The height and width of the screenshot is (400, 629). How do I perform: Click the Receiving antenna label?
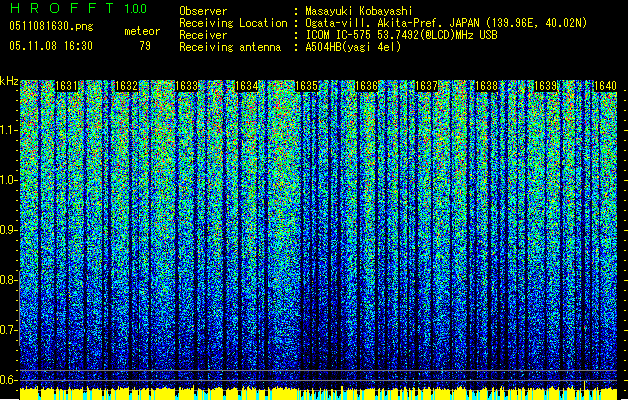[x=230, y=47]
